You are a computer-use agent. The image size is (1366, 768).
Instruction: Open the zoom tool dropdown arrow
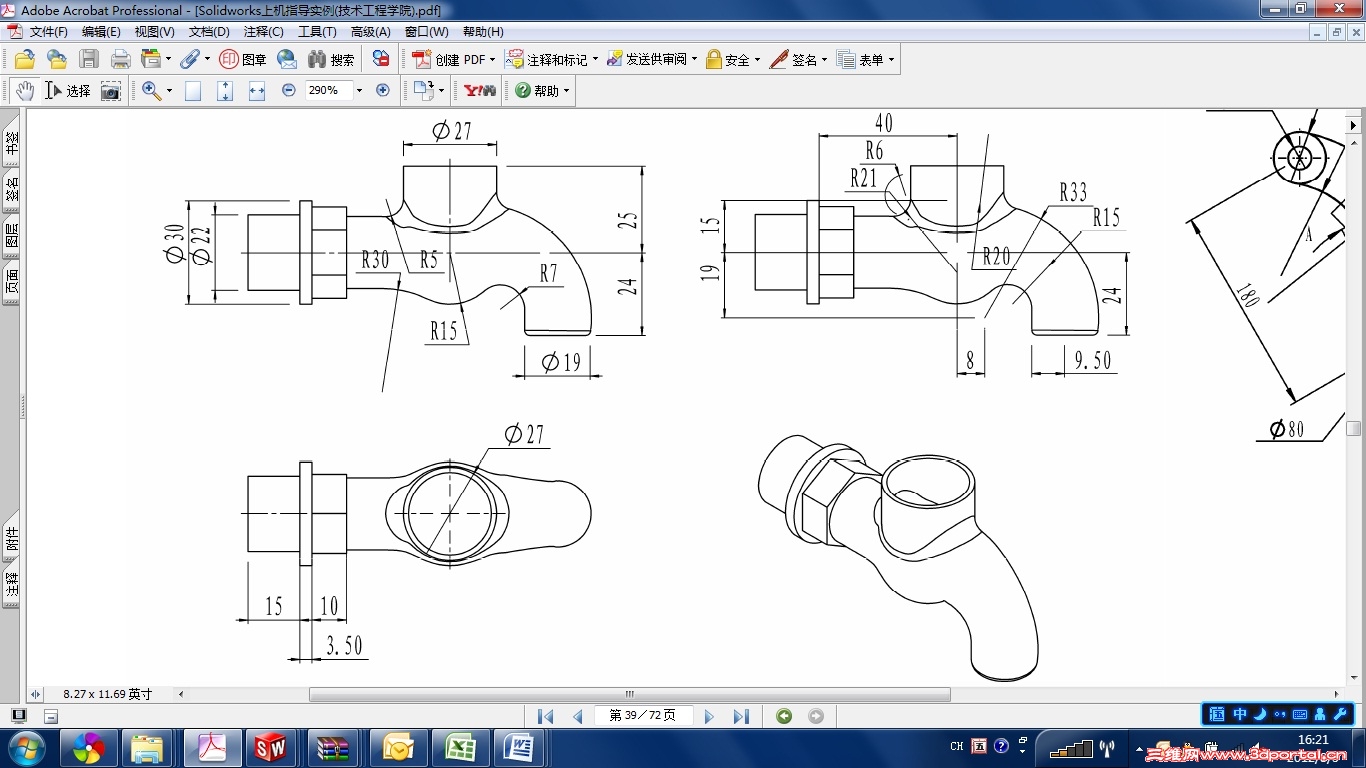pos(169,90)
